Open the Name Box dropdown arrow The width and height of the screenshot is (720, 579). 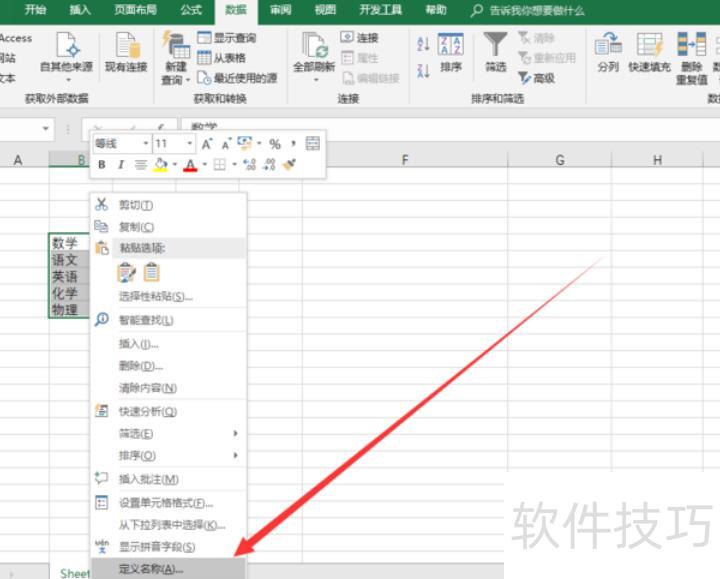tap(45, 129)
